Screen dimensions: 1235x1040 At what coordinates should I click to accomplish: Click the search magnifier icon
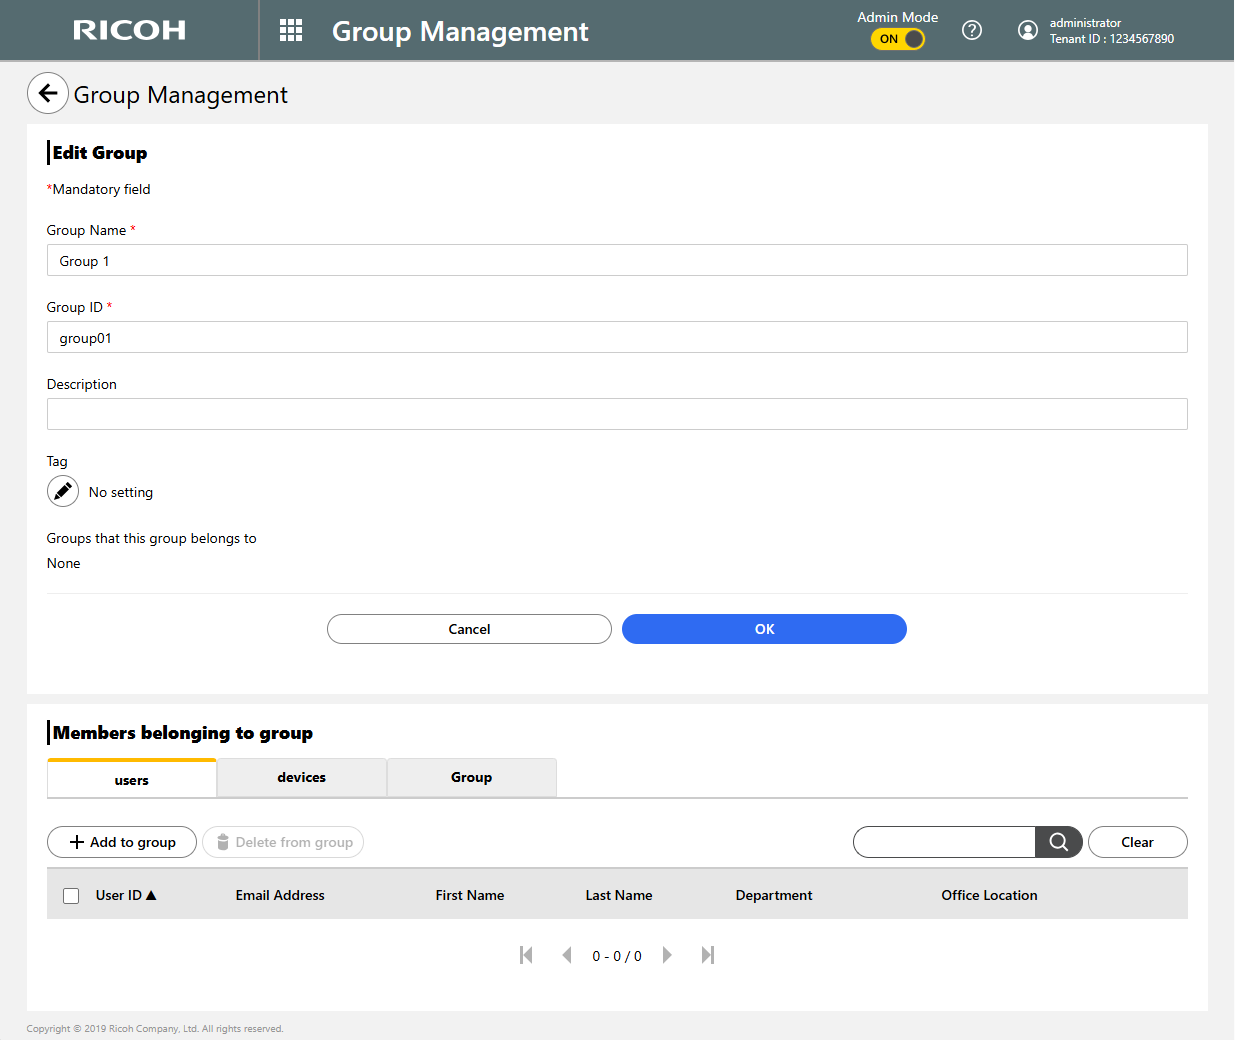pyautogui.click(x=1058, y=842)
